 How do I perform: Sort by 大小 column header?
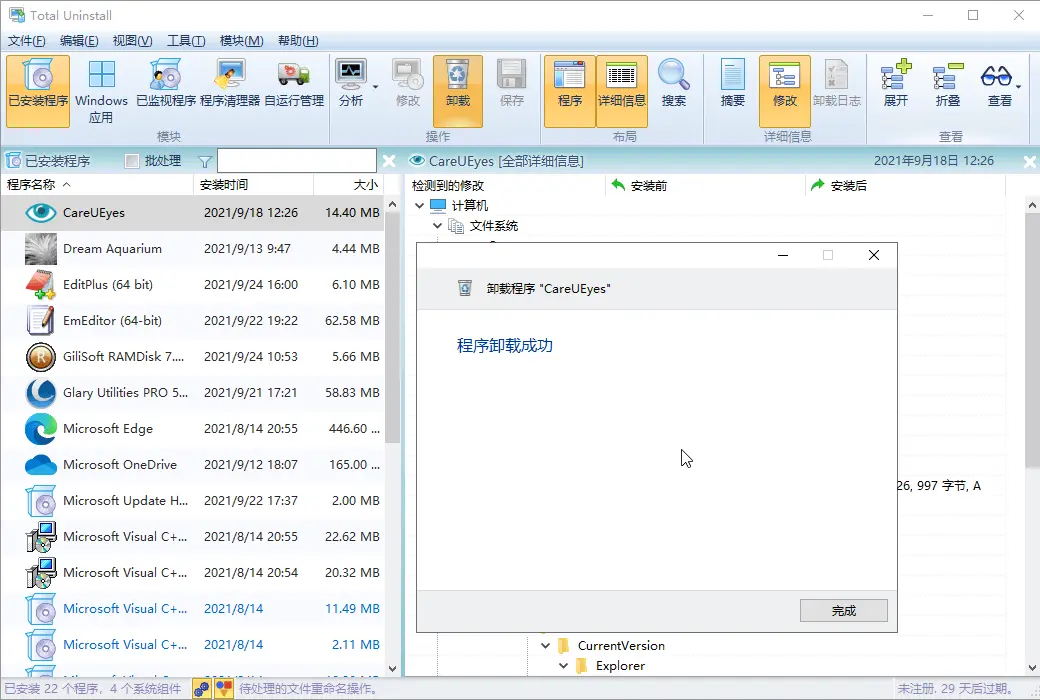point(349,184)
